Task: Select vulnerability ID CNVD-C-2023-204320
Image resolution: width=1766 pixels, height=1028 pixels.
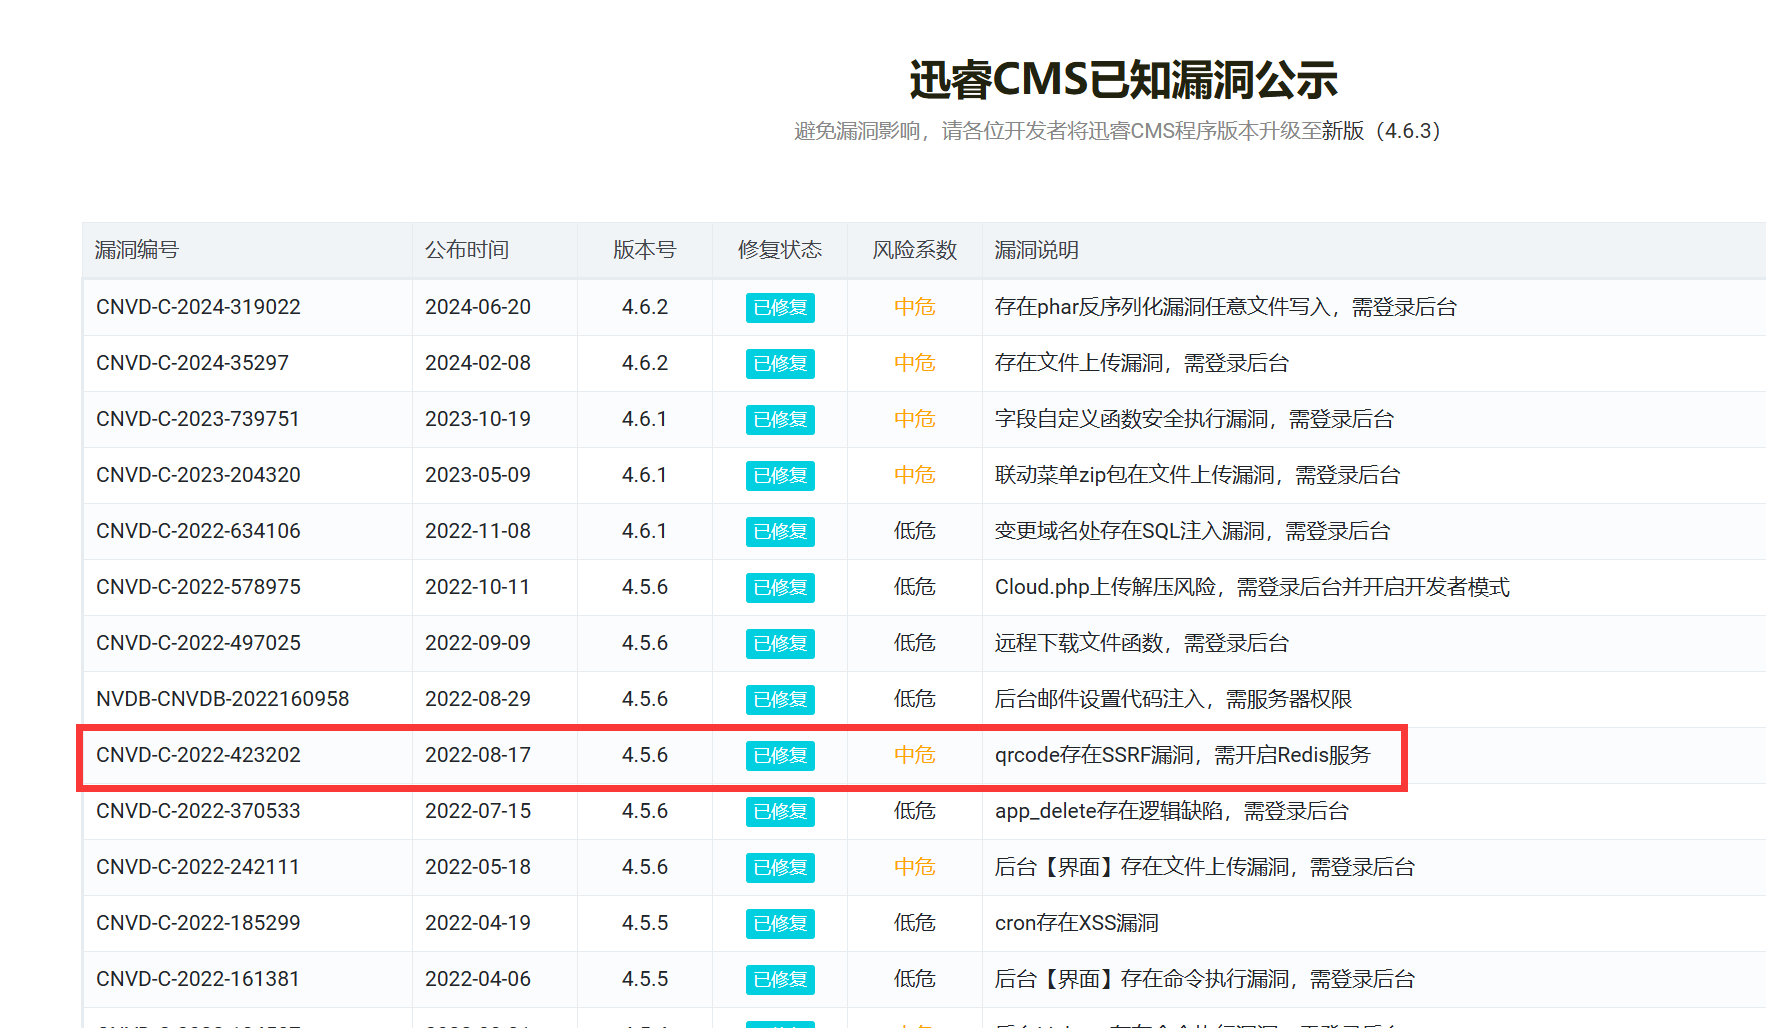Action: click(198, 475)
